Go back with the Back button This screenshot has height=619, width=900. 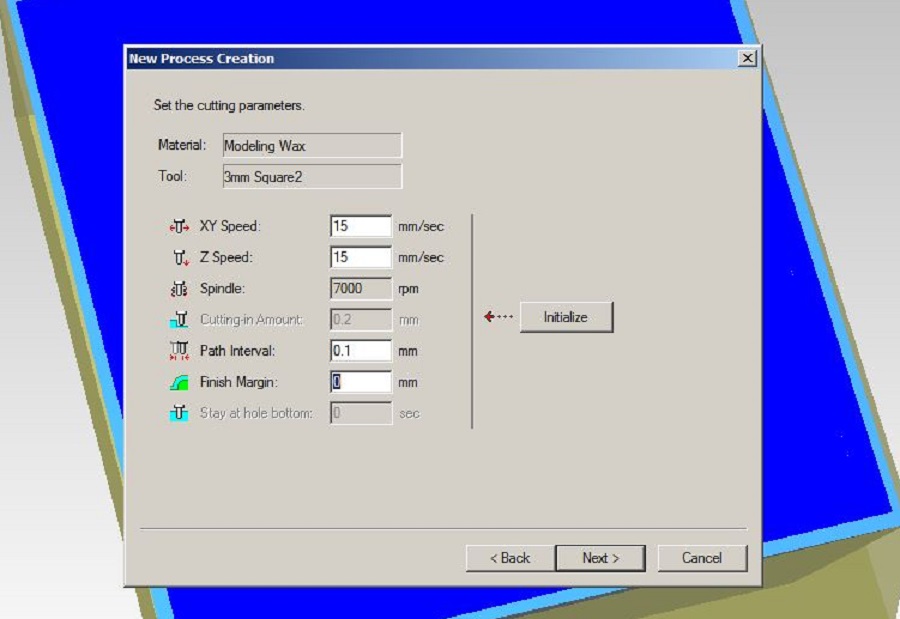(x=510, y=558)
